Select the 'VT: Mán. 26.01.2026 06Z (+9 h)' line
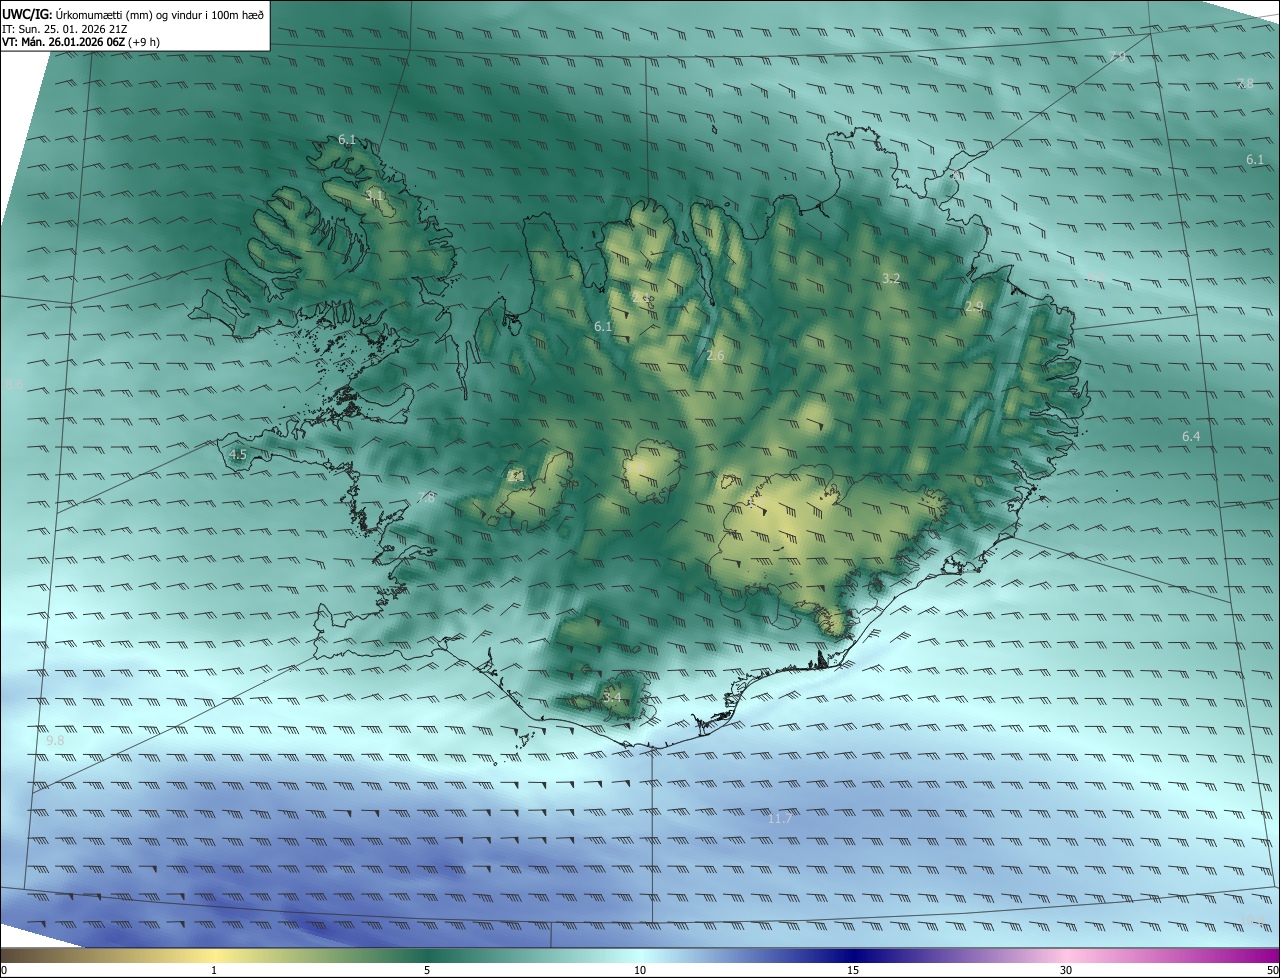The image size is (1280, 978). [x=81, y=42]
